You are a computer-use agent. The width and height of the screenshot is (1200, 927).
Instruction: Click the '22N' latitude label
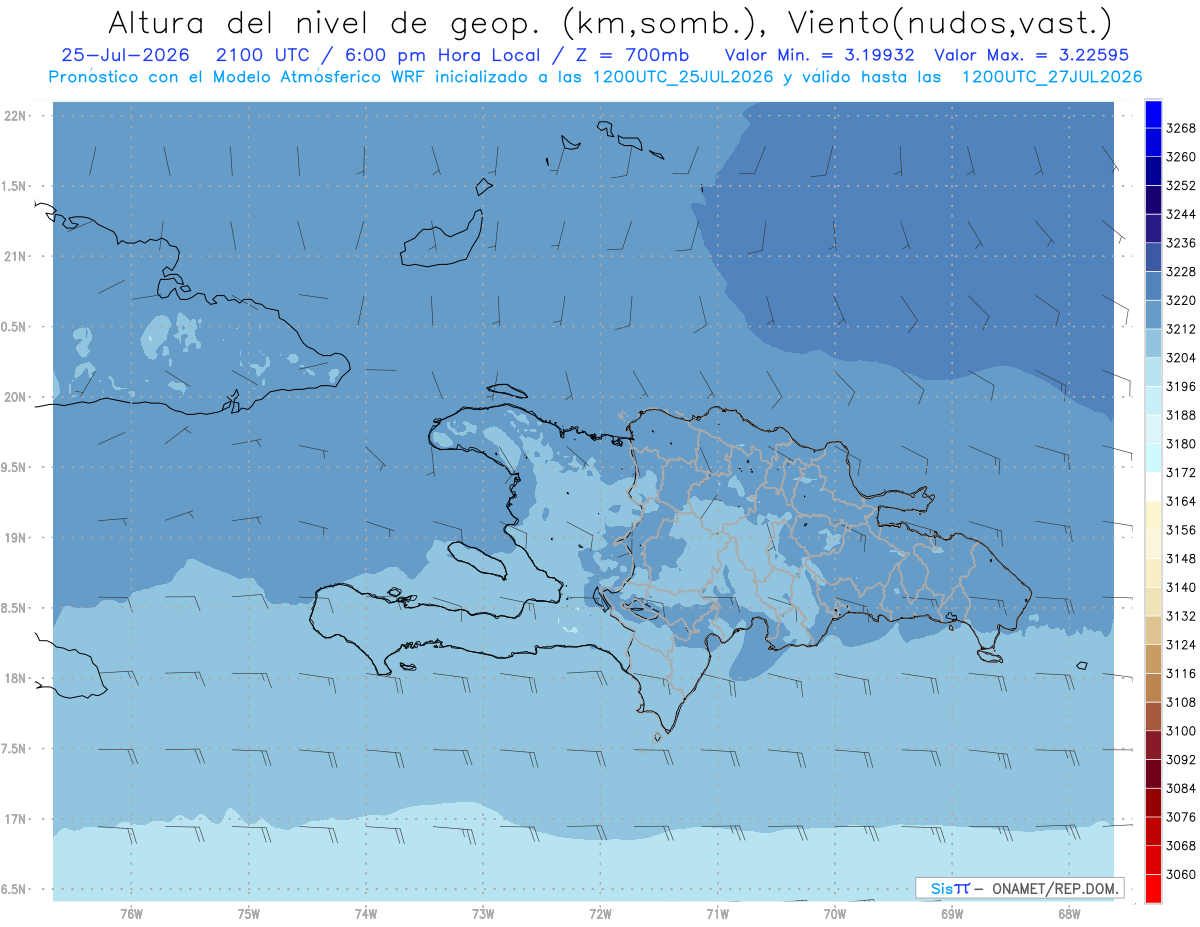17,115
